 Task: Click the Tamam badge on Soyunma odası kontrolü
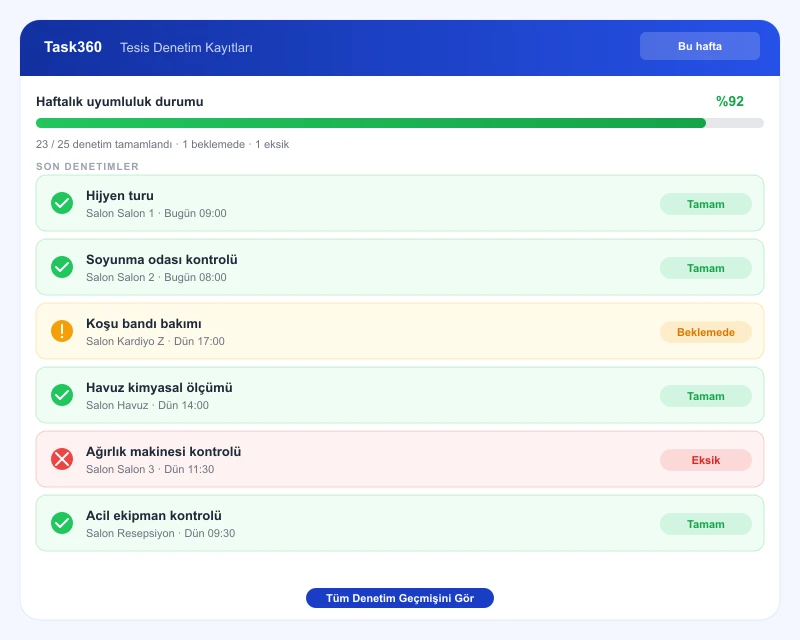706,268
